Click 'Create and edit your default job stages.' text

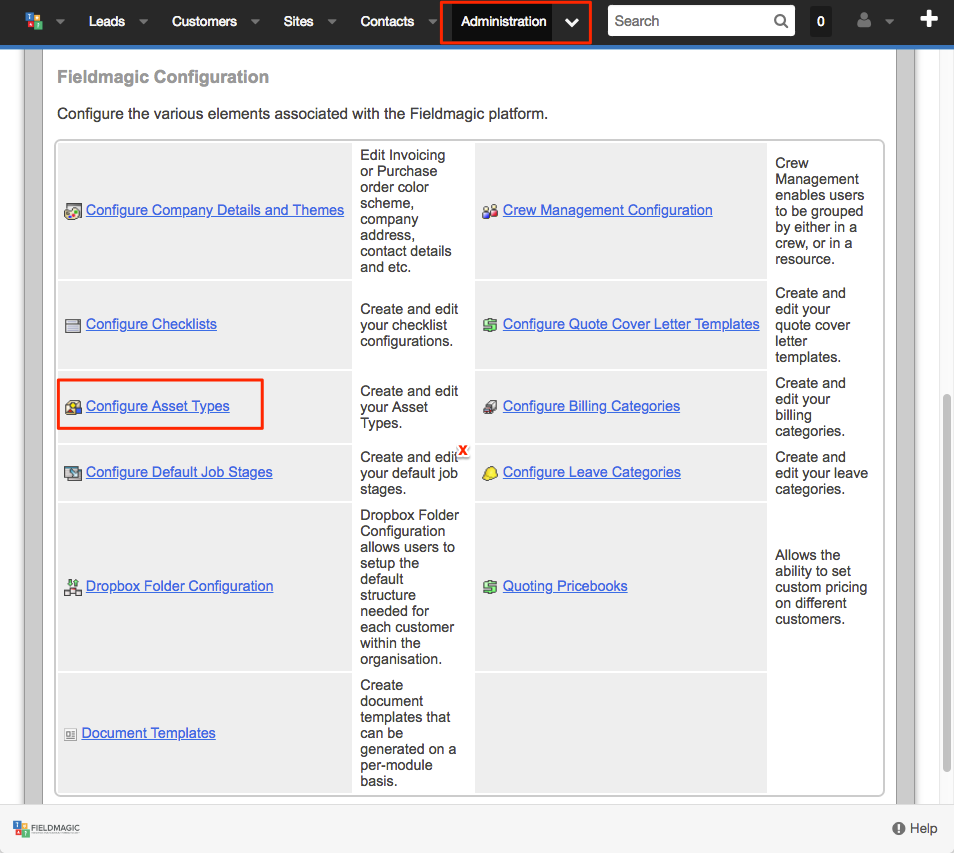pos(409,473)
